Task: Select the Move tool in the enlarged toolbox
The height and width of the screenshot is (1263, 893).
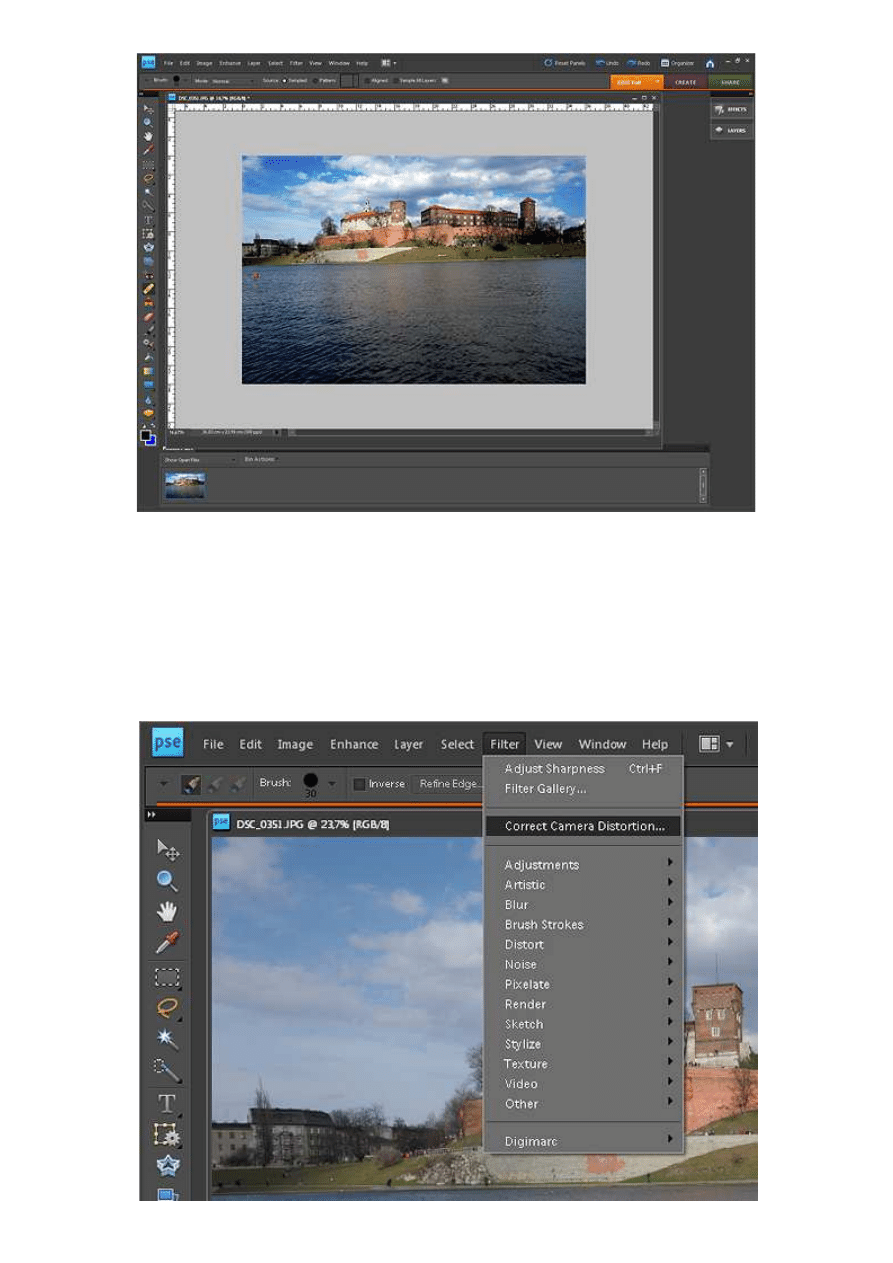Action: coord(167,849)
